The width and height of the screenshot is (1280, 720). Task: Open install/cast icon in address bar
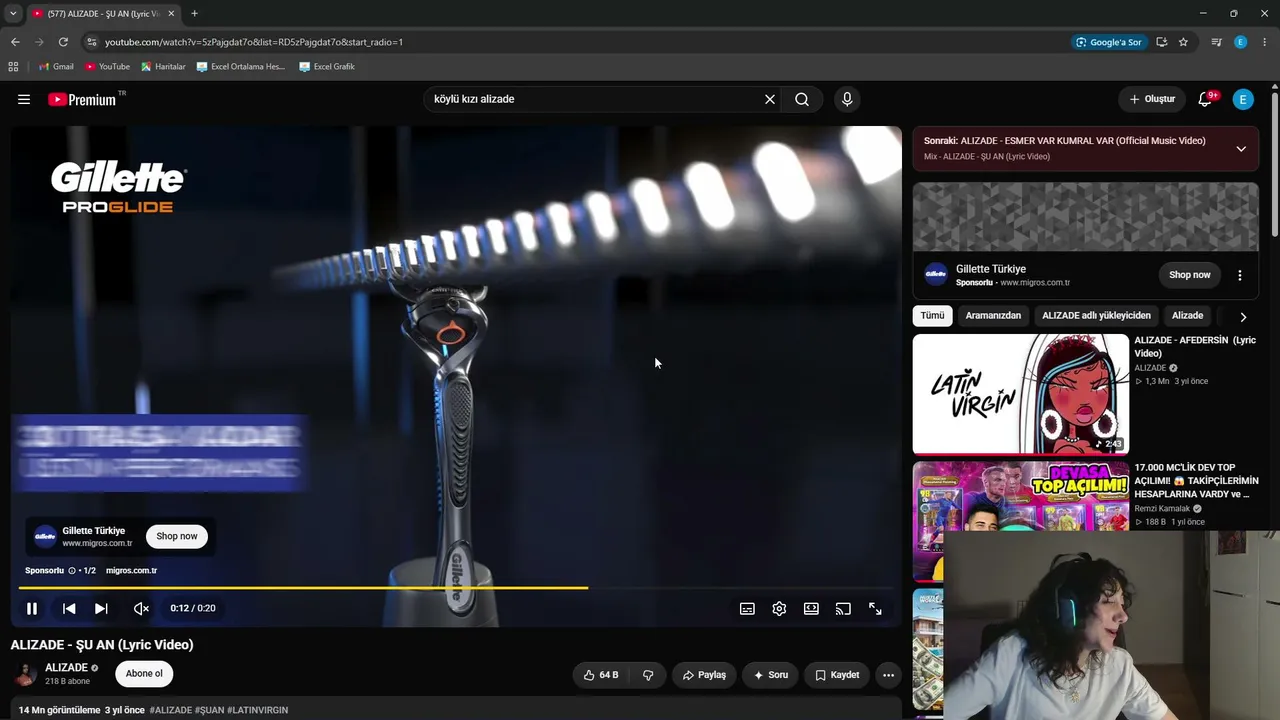click(1162, 42)
